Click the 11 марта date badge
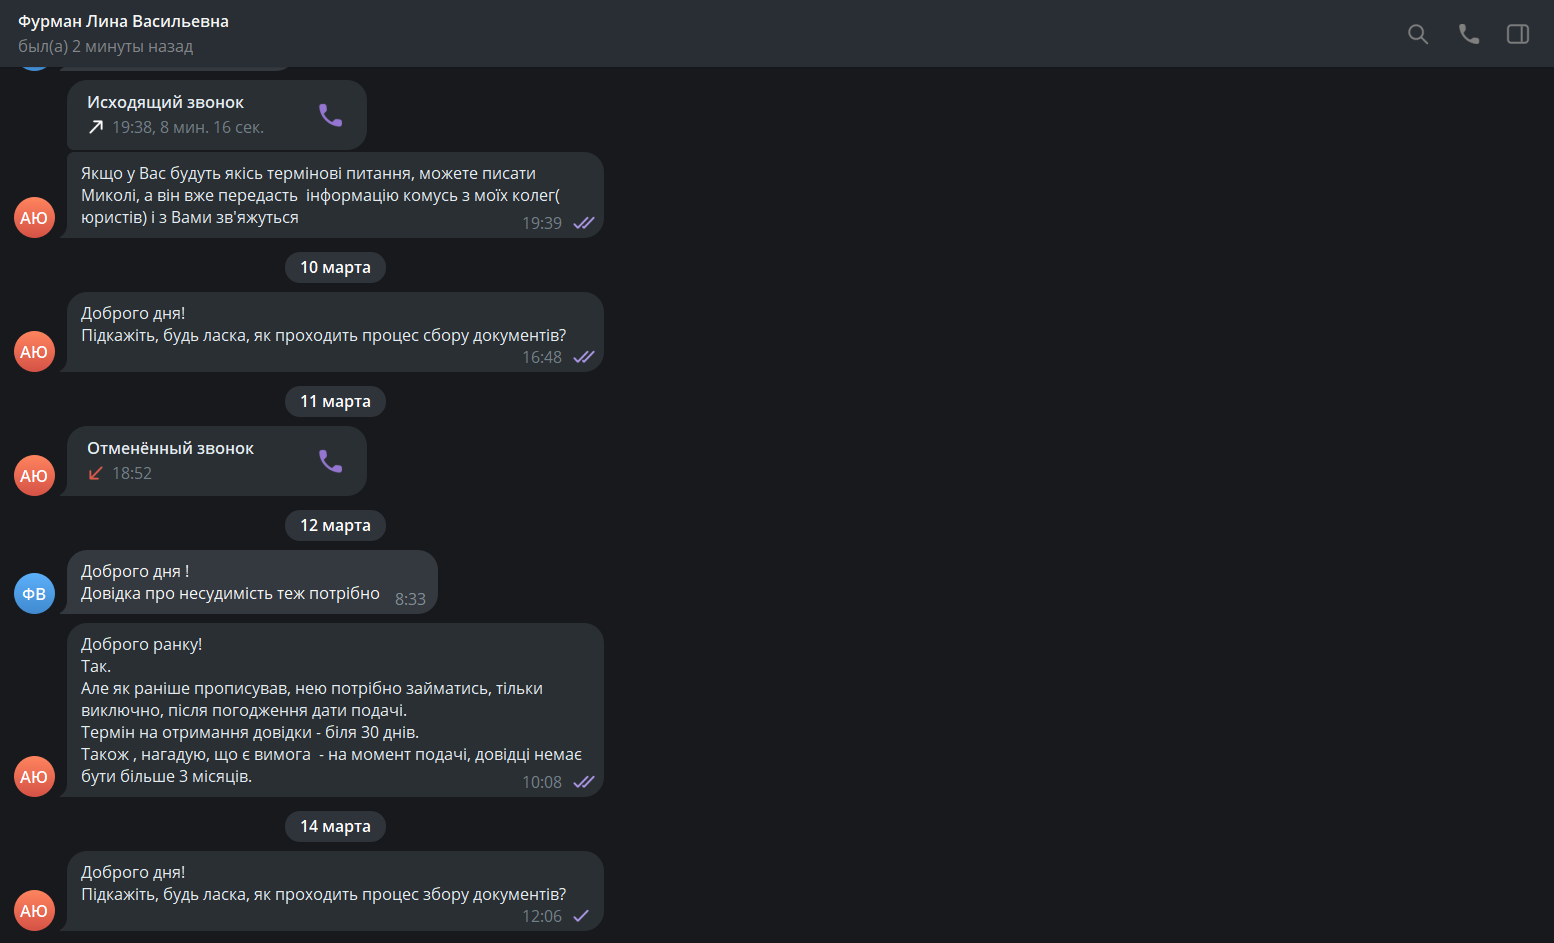 coord(335,401)
